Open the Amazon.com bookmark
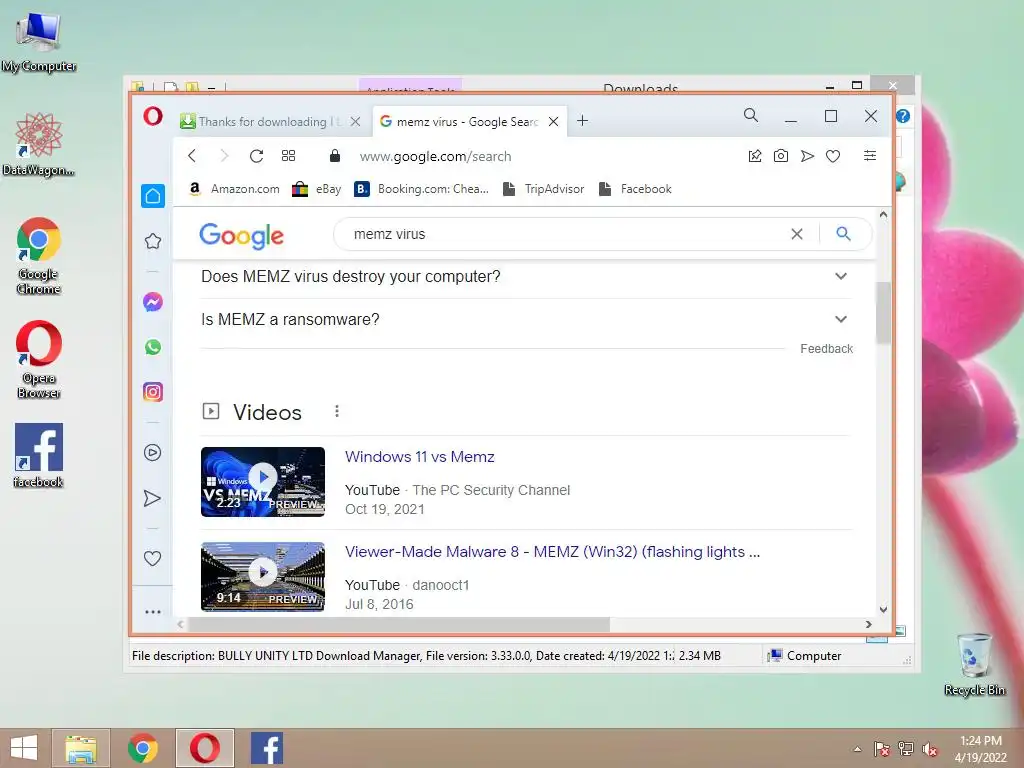The image size is (1024, 768). coord(234,189)
